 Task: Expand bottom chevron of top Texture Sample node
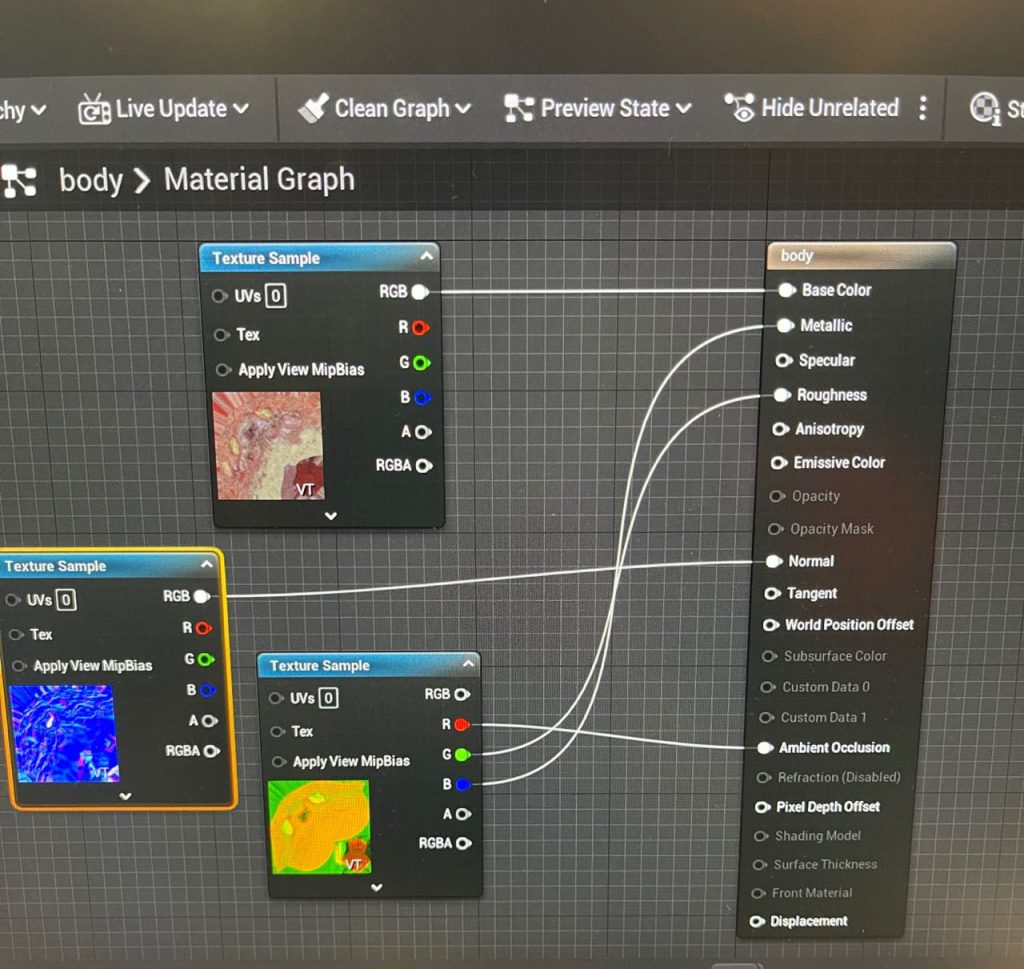coord(331,516)
